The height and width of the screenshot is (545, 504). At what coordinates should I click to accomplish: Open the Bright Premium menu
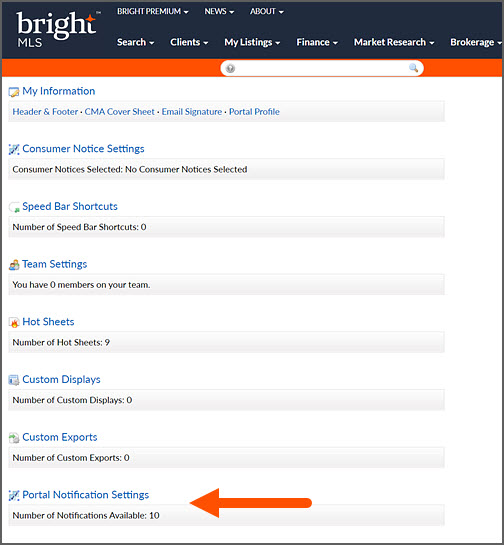click(x=153, y=11)
